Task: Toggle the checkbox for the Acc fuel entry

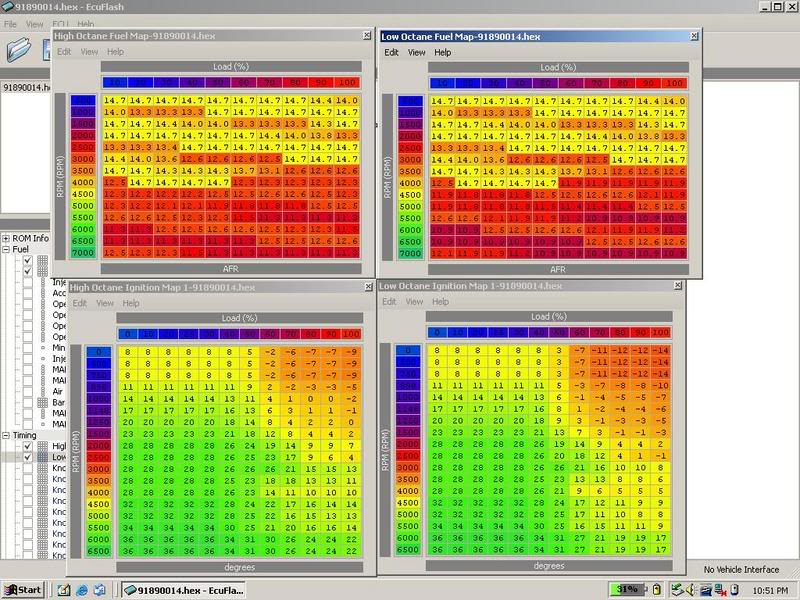Action: 28,293
